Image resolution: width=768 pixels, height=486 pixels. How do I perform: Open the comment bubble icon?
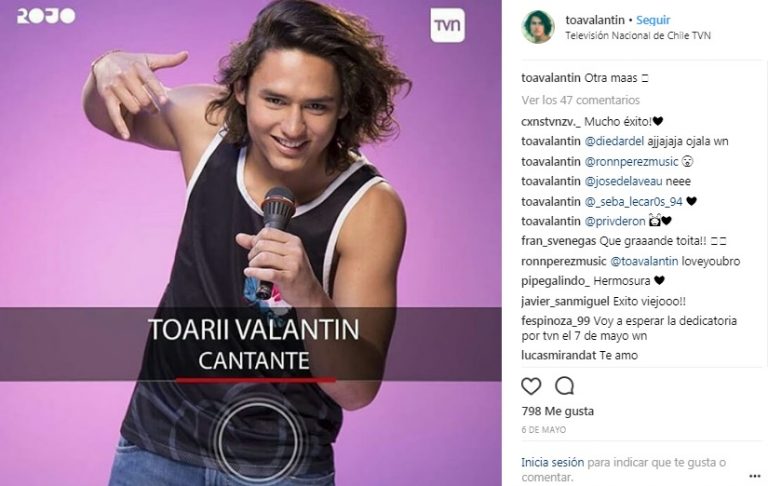(564, 386)
